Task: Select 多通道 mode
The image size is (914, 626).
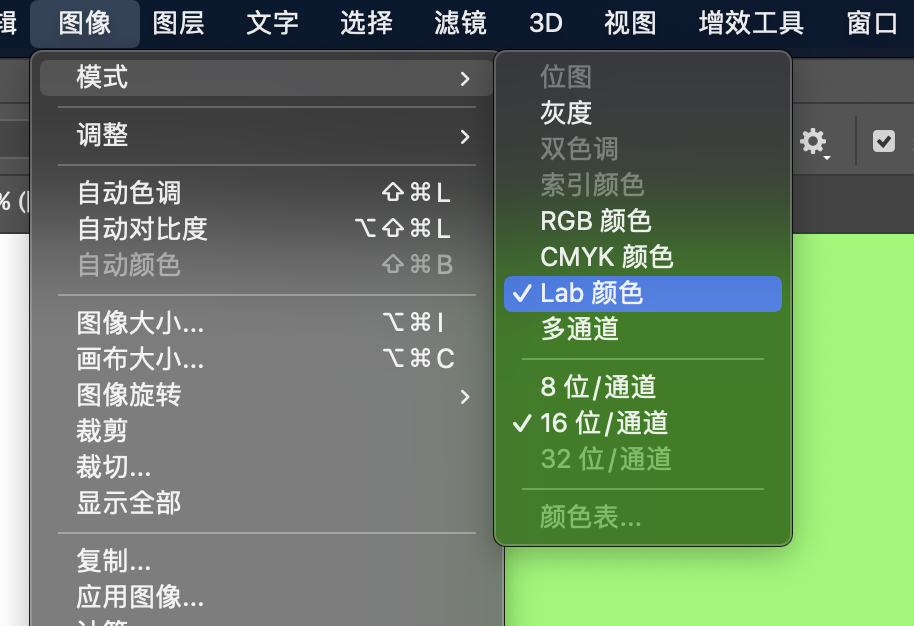Action: click(579, 329)
